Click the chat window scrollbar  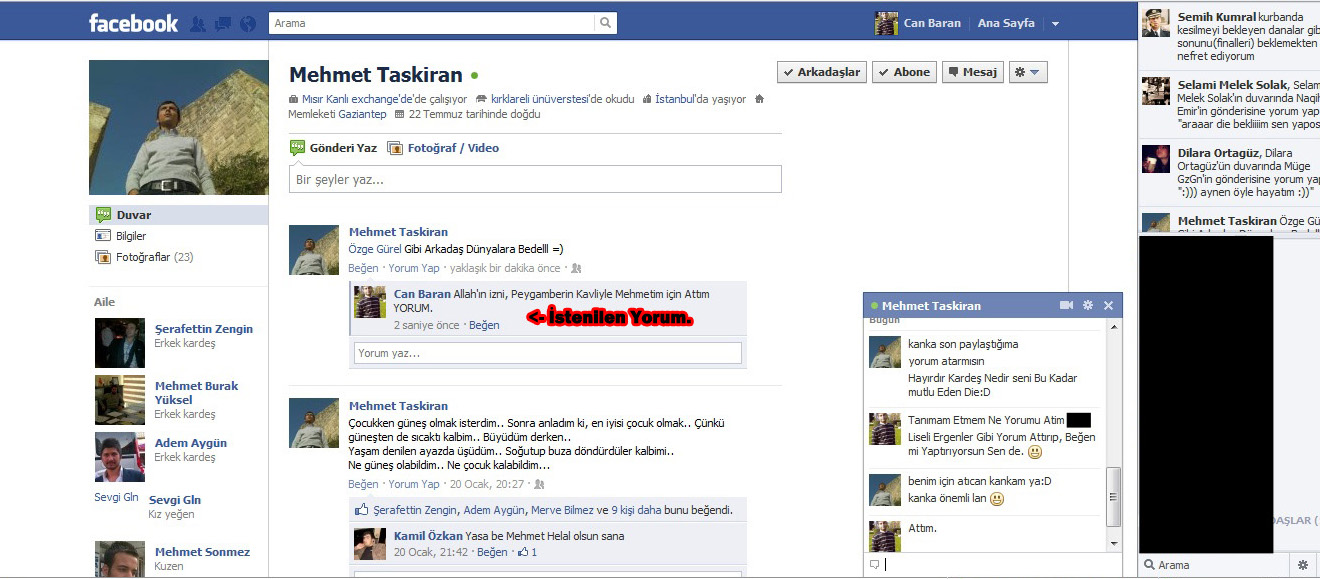pos(1114,495)
